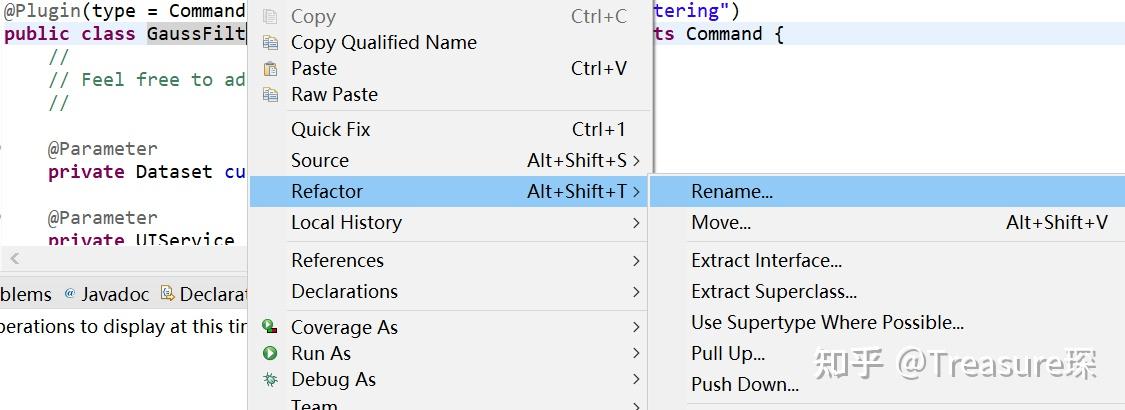
Task: Click the Paste clipboard icon
Action: [270, 69]
